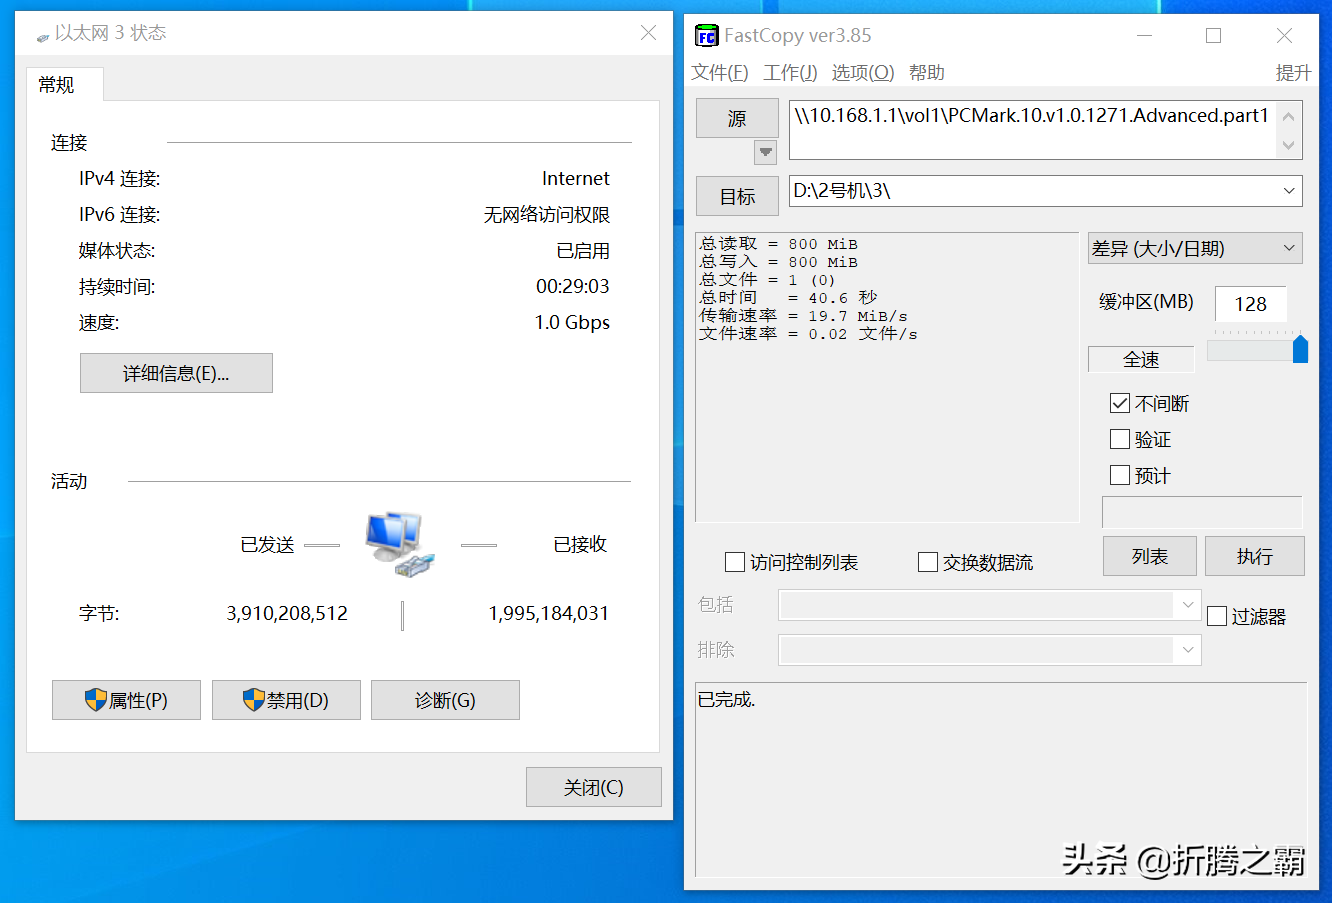Run network diagnostics with 诊断(G)
The image size is (1332, 903).
[x=445, y=700]
